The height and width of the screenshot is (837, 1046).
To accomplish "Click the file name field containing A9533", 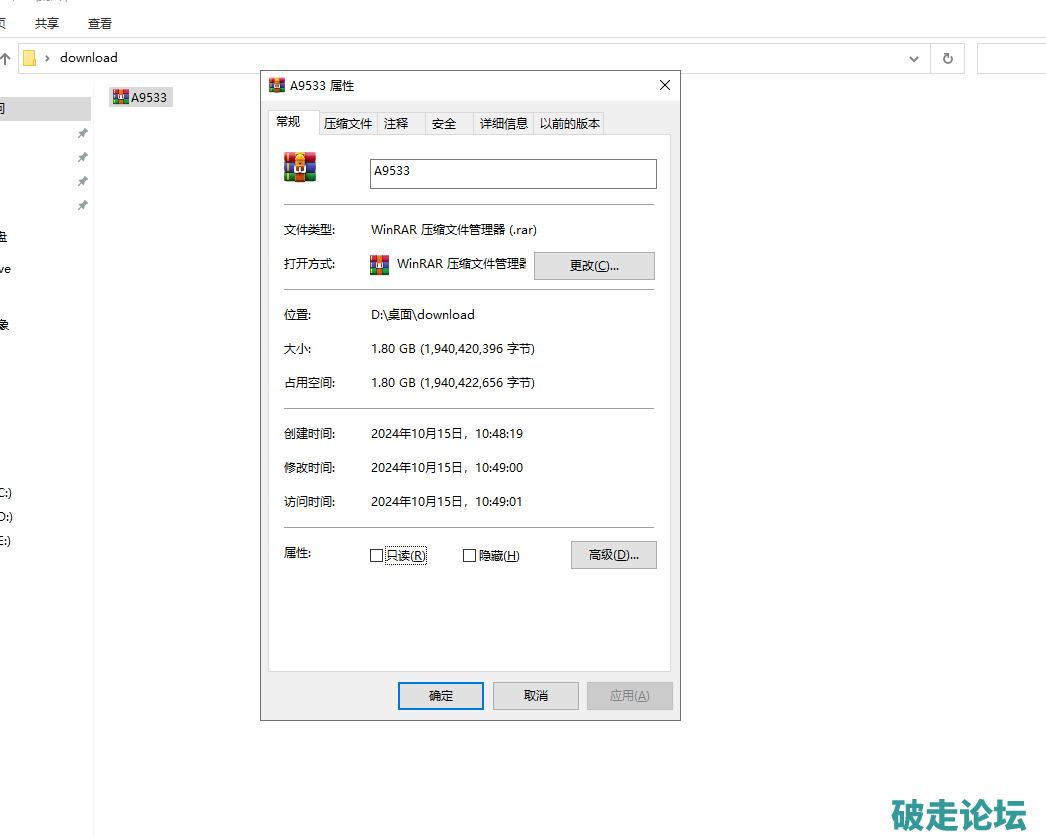I will (x=512, y=174).
